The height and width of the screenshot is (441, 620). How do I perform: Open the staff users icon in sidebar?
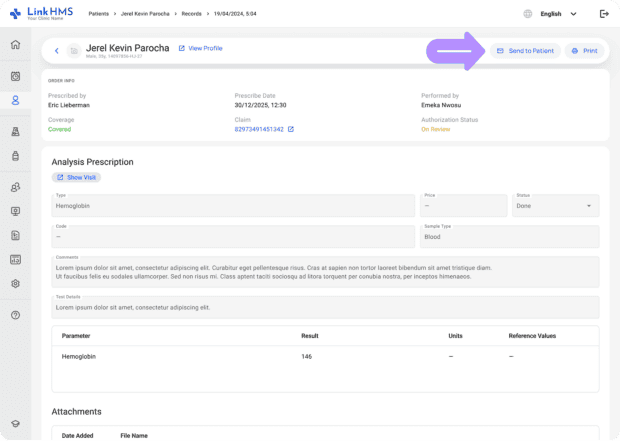(x=15, y=187)
